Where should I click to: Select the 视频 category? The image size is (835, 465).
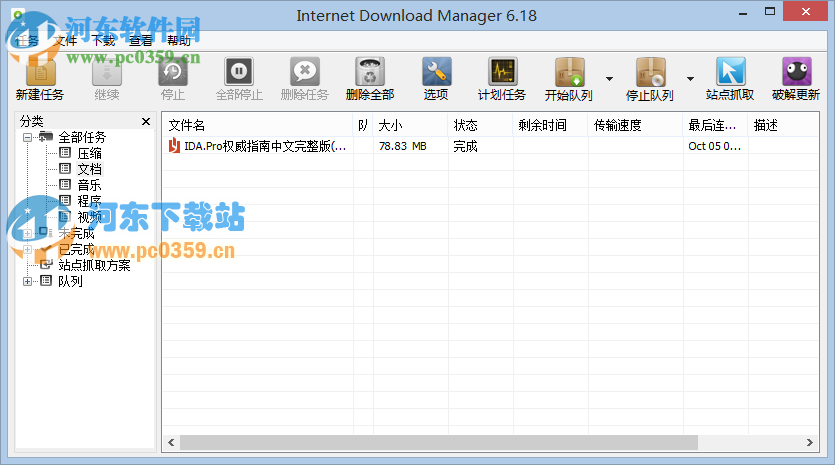[x=89, y=217]
